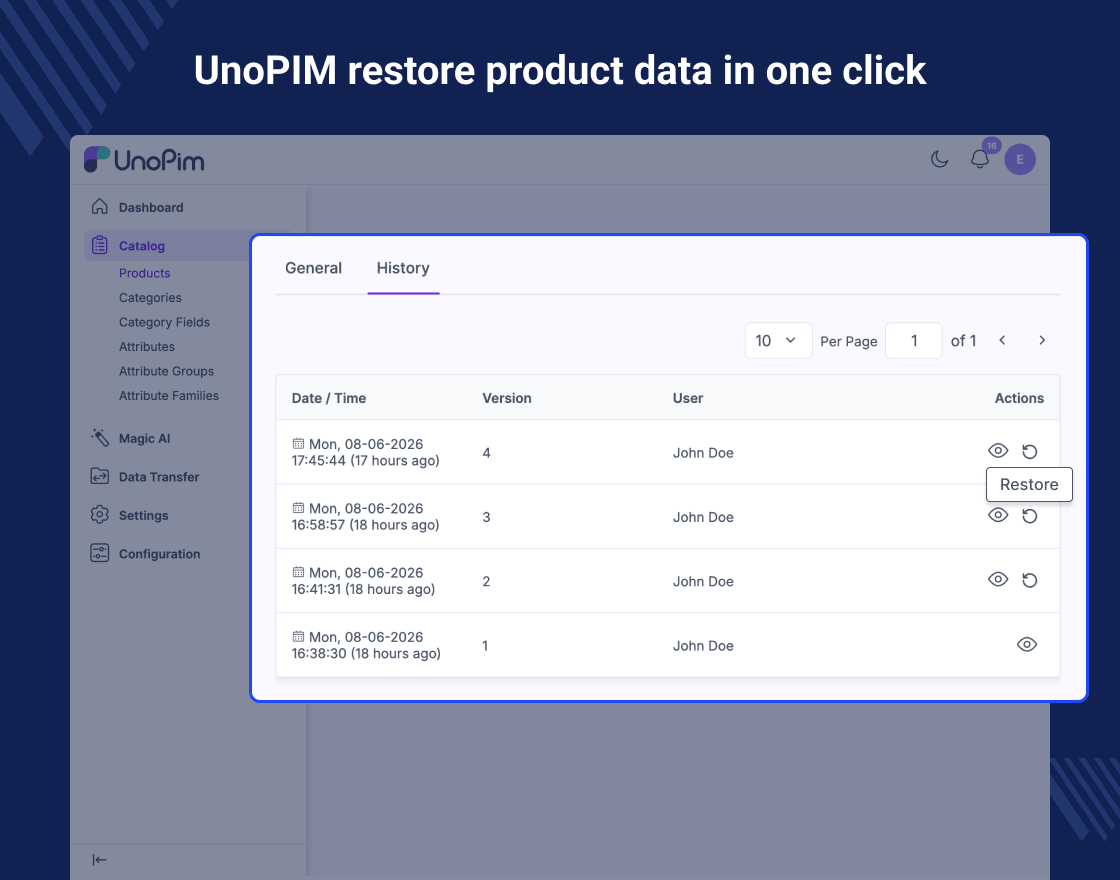Open Magic AI in sidebar
Screen dimensions: 1120x880
tap(144, 439)
